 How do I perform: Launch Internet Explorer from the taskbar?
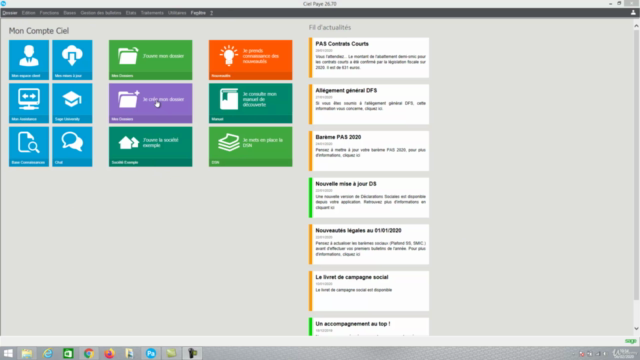tap(48, 353)
